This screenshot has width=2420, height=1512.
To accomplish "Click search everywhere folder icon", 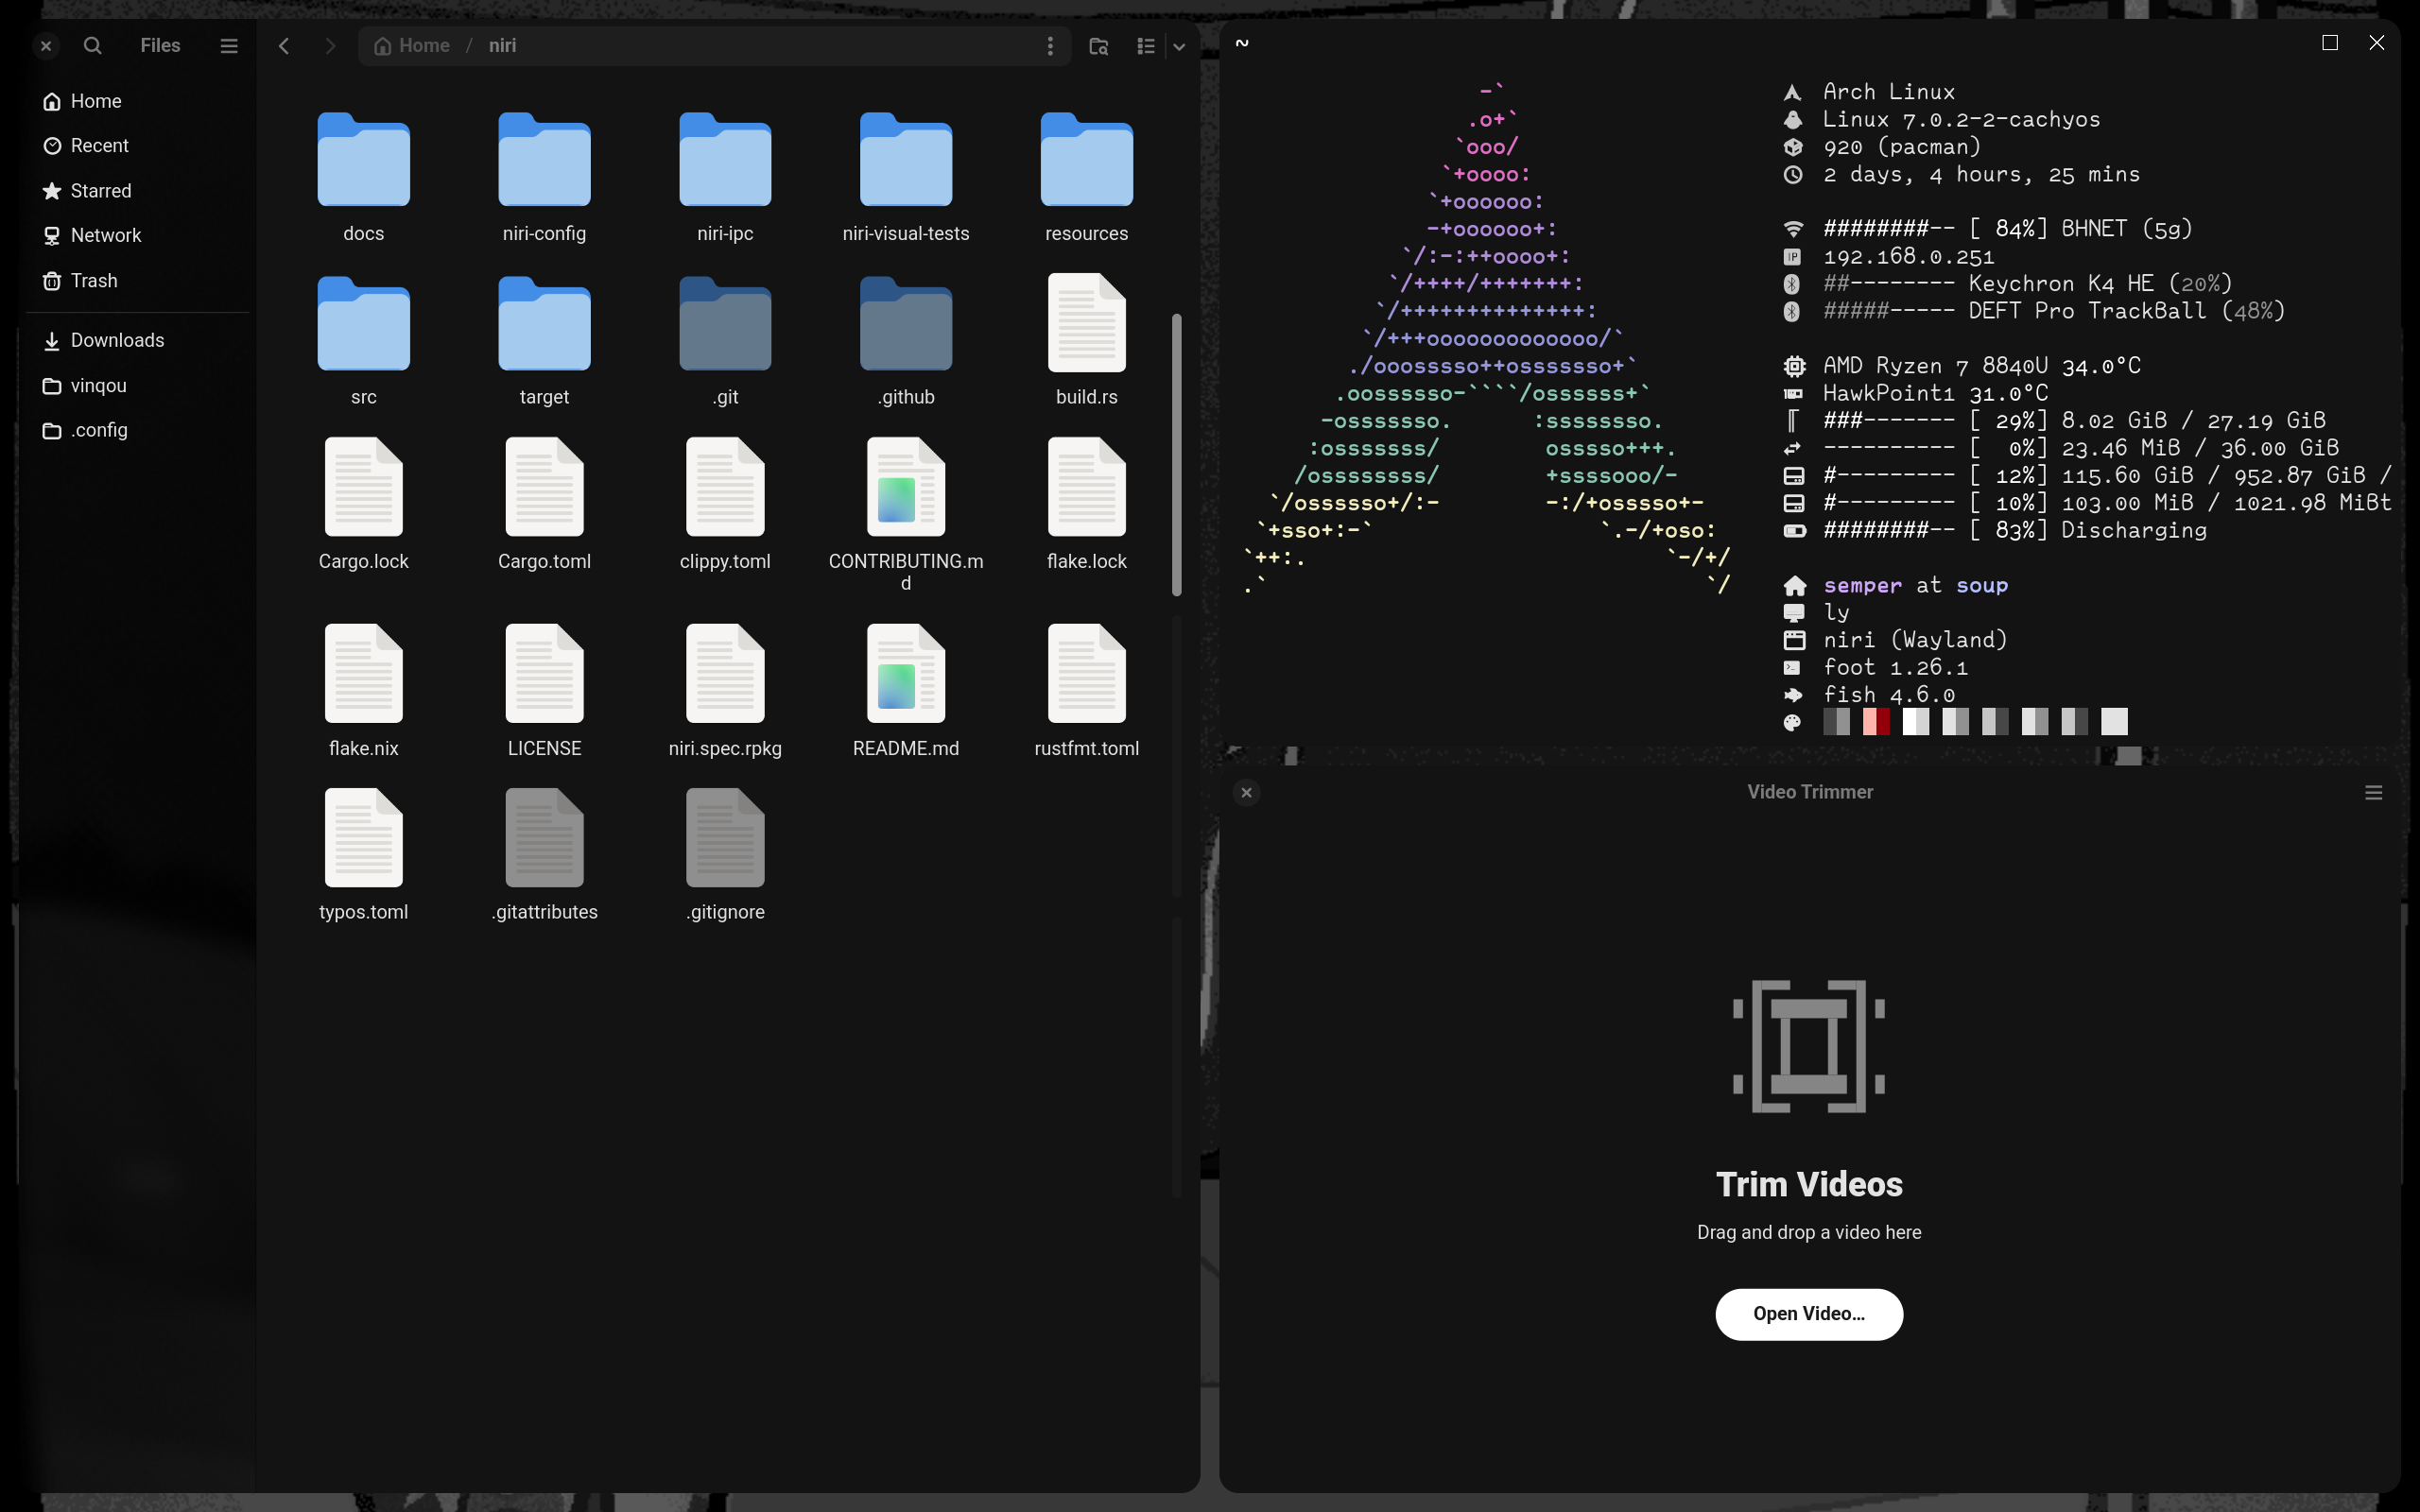I will pyautogui.click(x=1098, y=46).
